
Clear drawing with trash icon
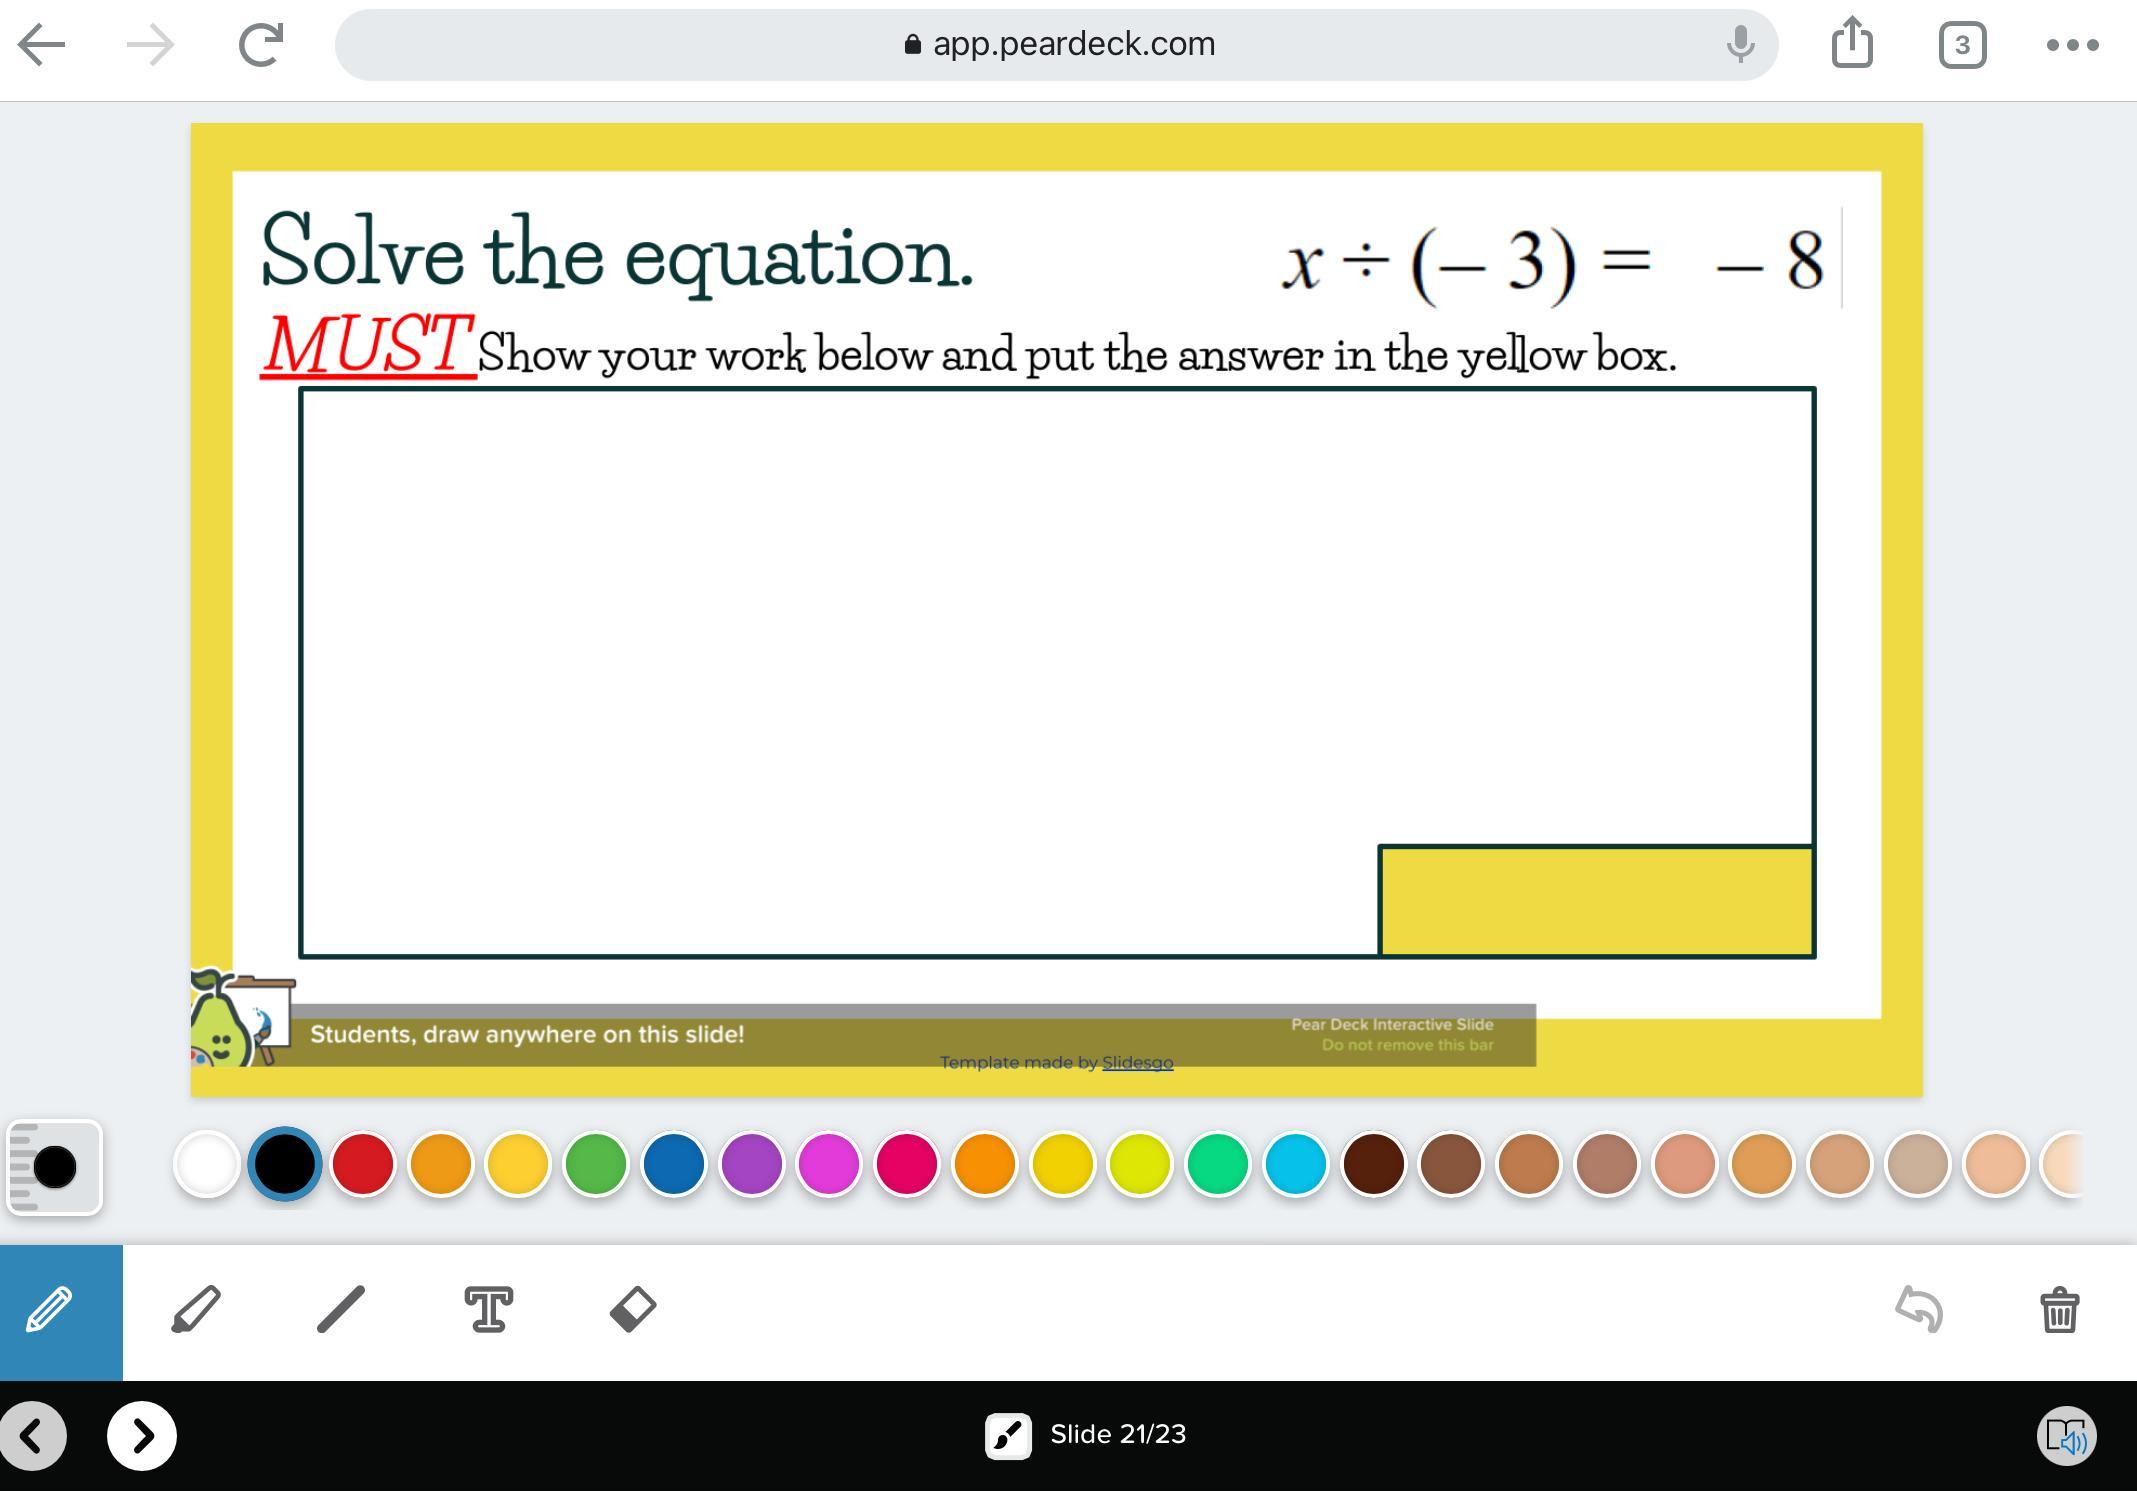click(x=2059, y=1310)
